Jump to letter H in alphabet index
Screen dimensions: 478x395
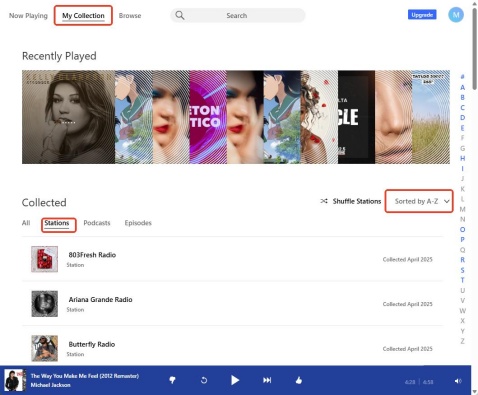coord(462,158)
